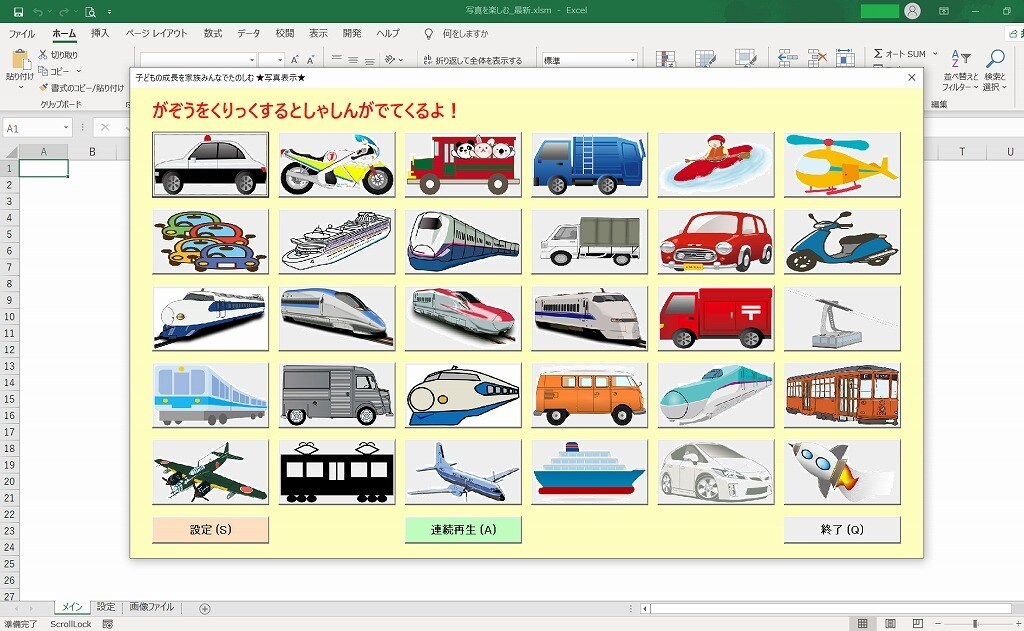Click the 連続再生 (A) button
Image resolution: width=1024 pixels, height=631 pixels.
[x=463, y=530]
